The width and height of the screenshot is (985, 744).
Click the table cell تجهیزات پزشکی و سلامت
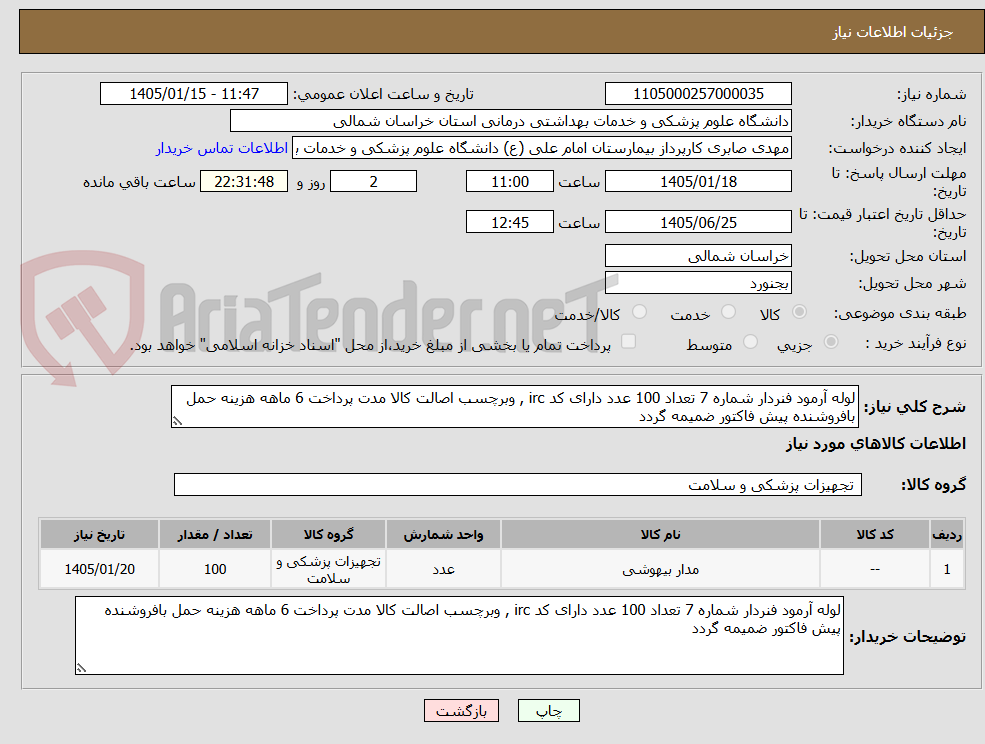pos(328,569)
